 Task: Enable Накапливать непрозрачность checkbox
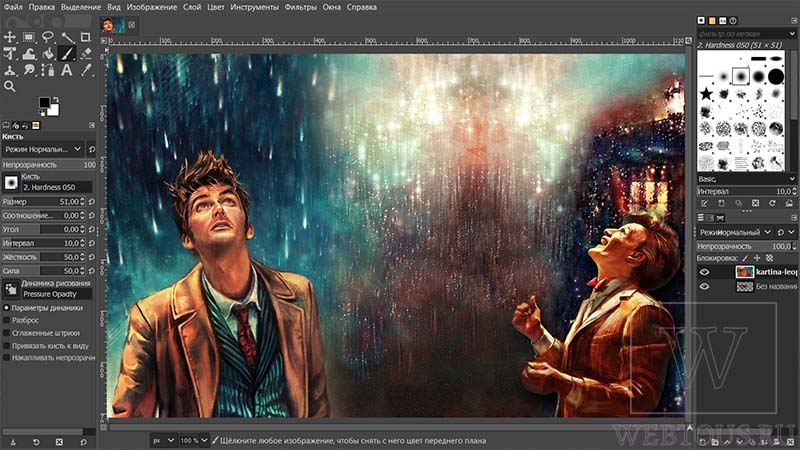[7, 358]
